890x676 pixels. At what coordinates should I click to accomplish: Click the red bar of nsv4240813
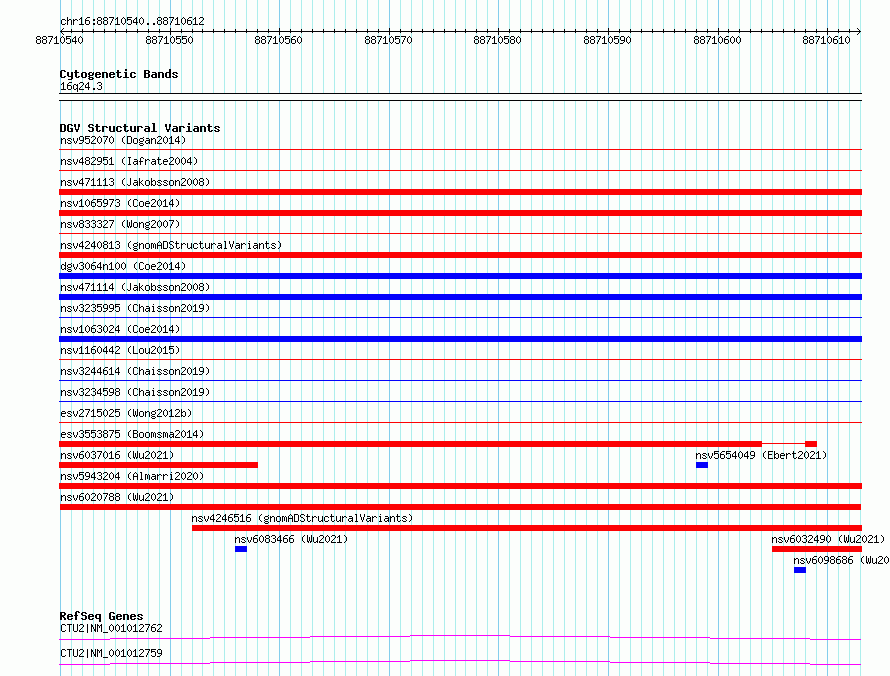point(460,255)
